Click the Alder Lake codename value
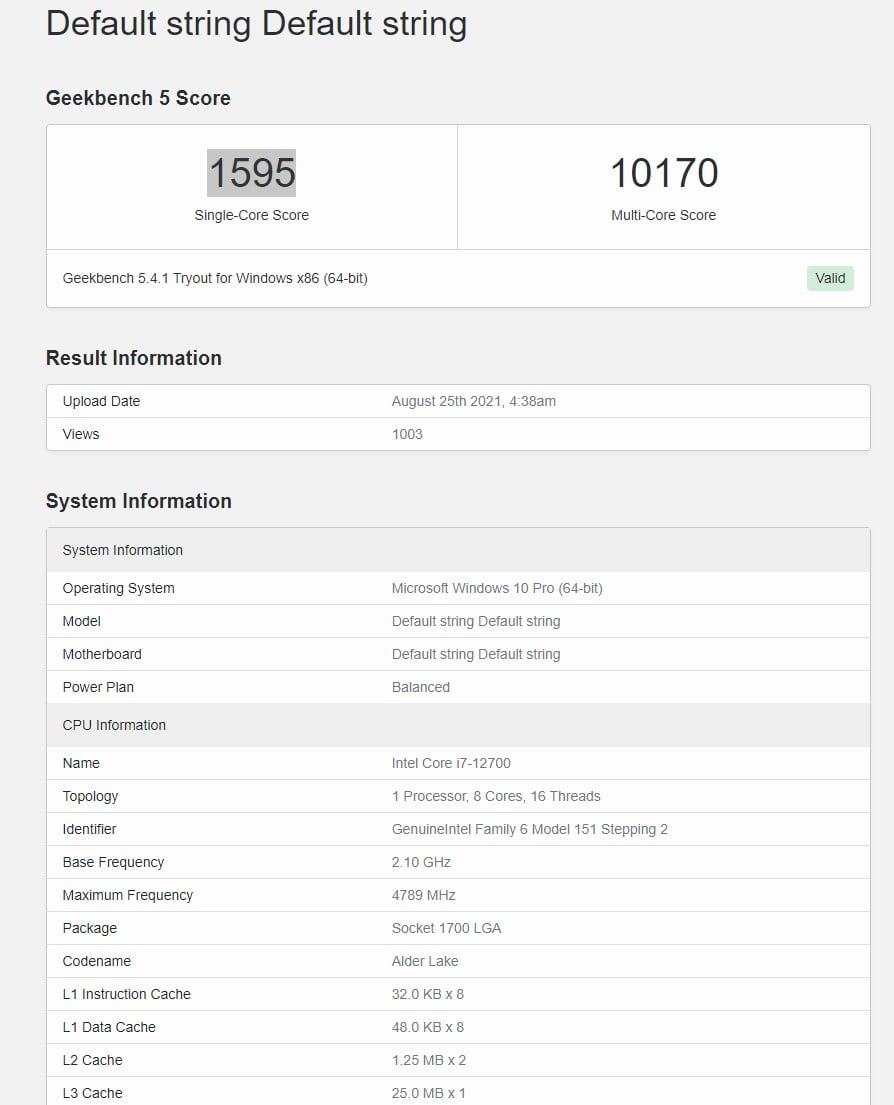Screen dimensions: 894x1105 425,961
